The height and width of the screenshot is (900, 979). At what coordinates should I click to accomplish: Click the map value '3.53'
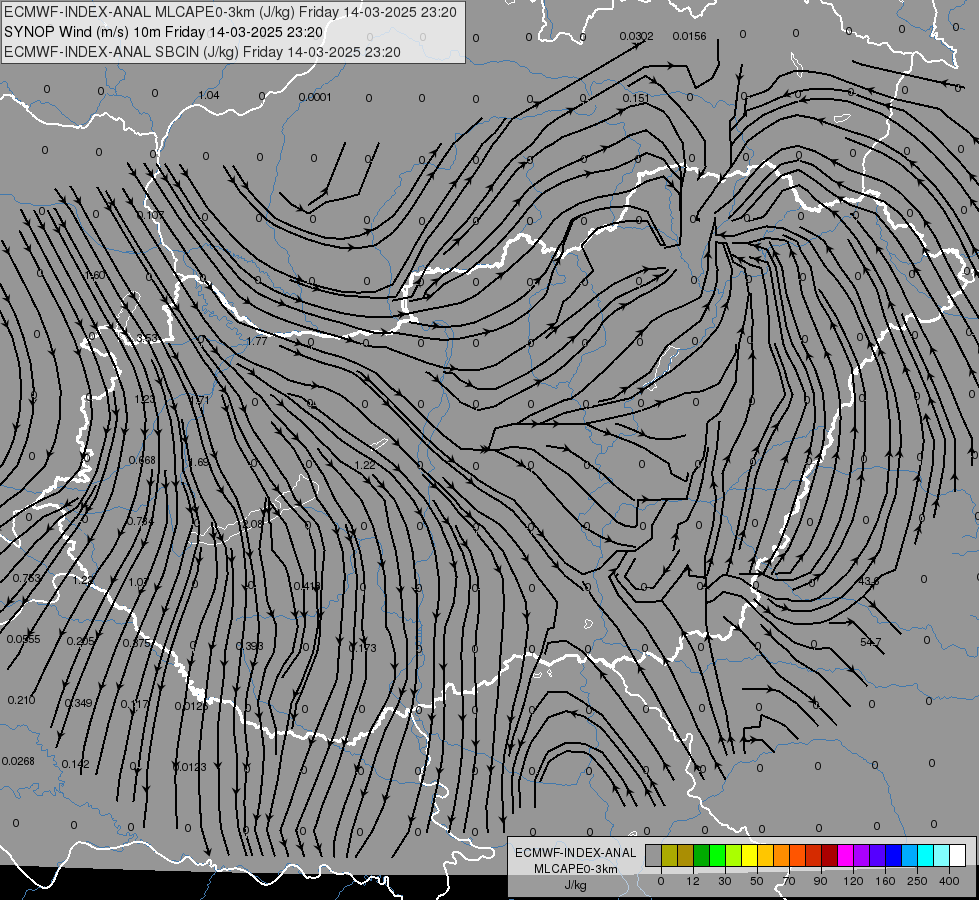point(147,339)
